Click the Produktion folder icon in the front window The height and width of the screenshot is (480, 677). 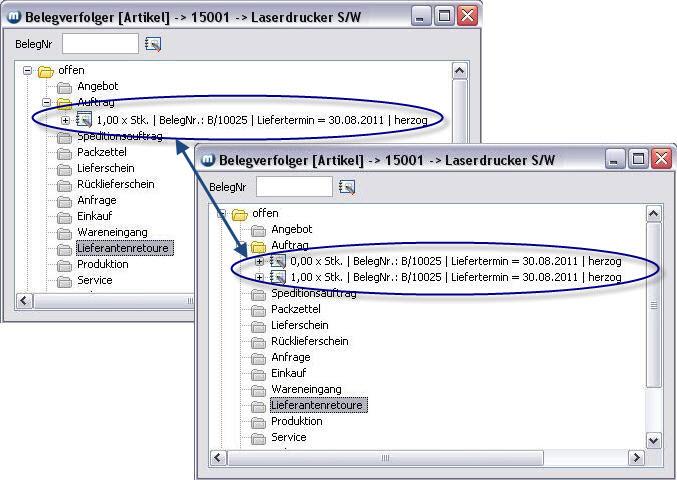point(259,422)
